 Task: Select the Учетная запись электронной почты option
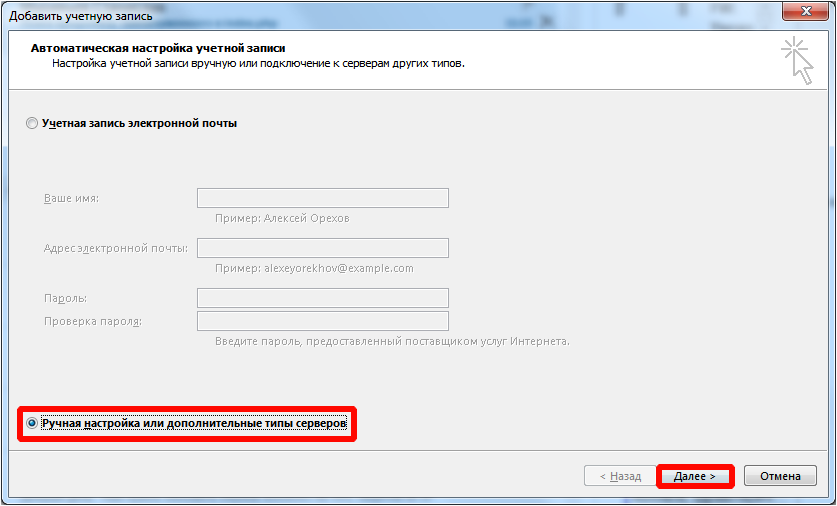point(33,123)
